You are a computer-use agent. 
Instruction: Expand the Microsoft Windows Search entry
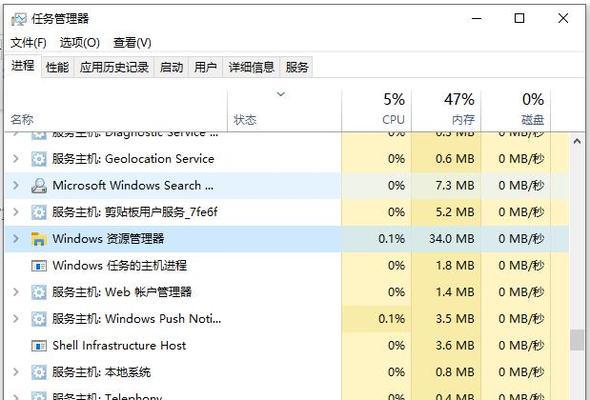coord(15,185)
